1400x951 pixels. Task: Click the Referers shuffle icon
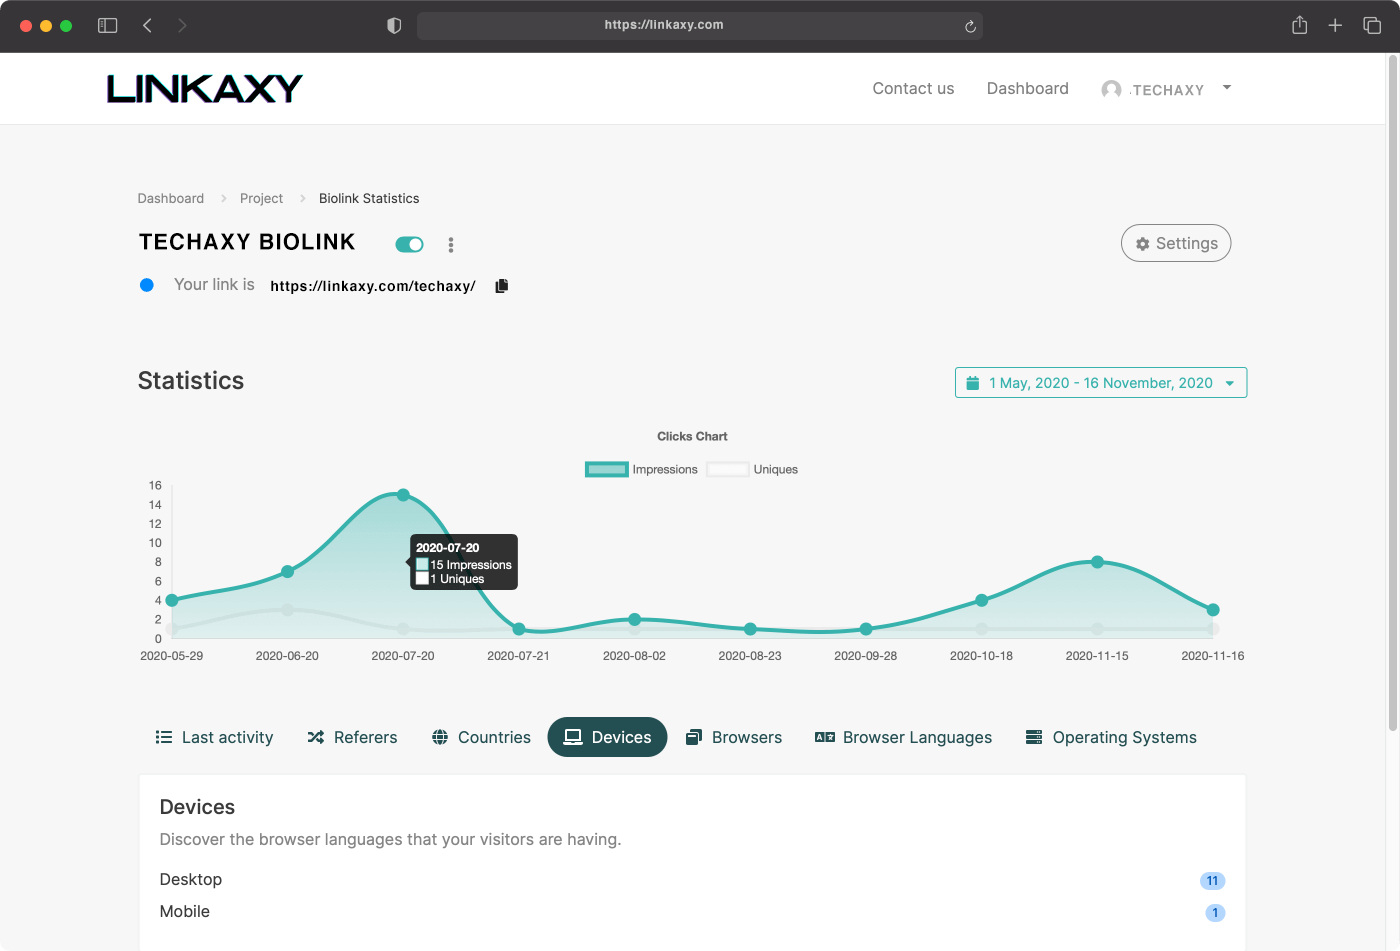click(x=316, y=737)
